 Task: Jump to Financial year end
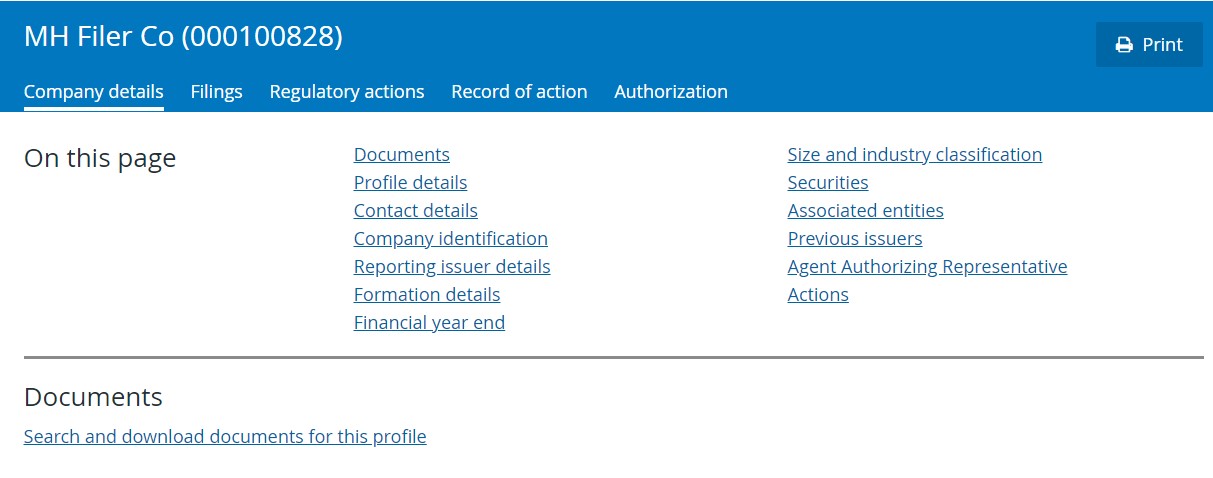429,323
